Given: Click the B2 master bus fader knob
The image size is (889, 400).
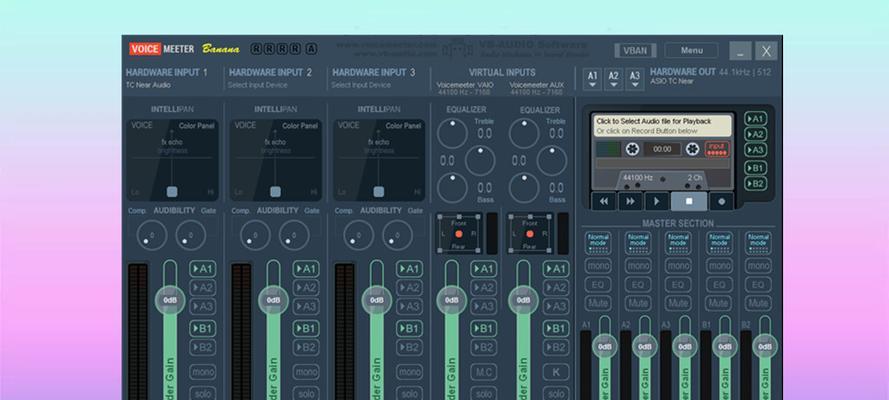Looking at the screenshot, I should (765, 346).
